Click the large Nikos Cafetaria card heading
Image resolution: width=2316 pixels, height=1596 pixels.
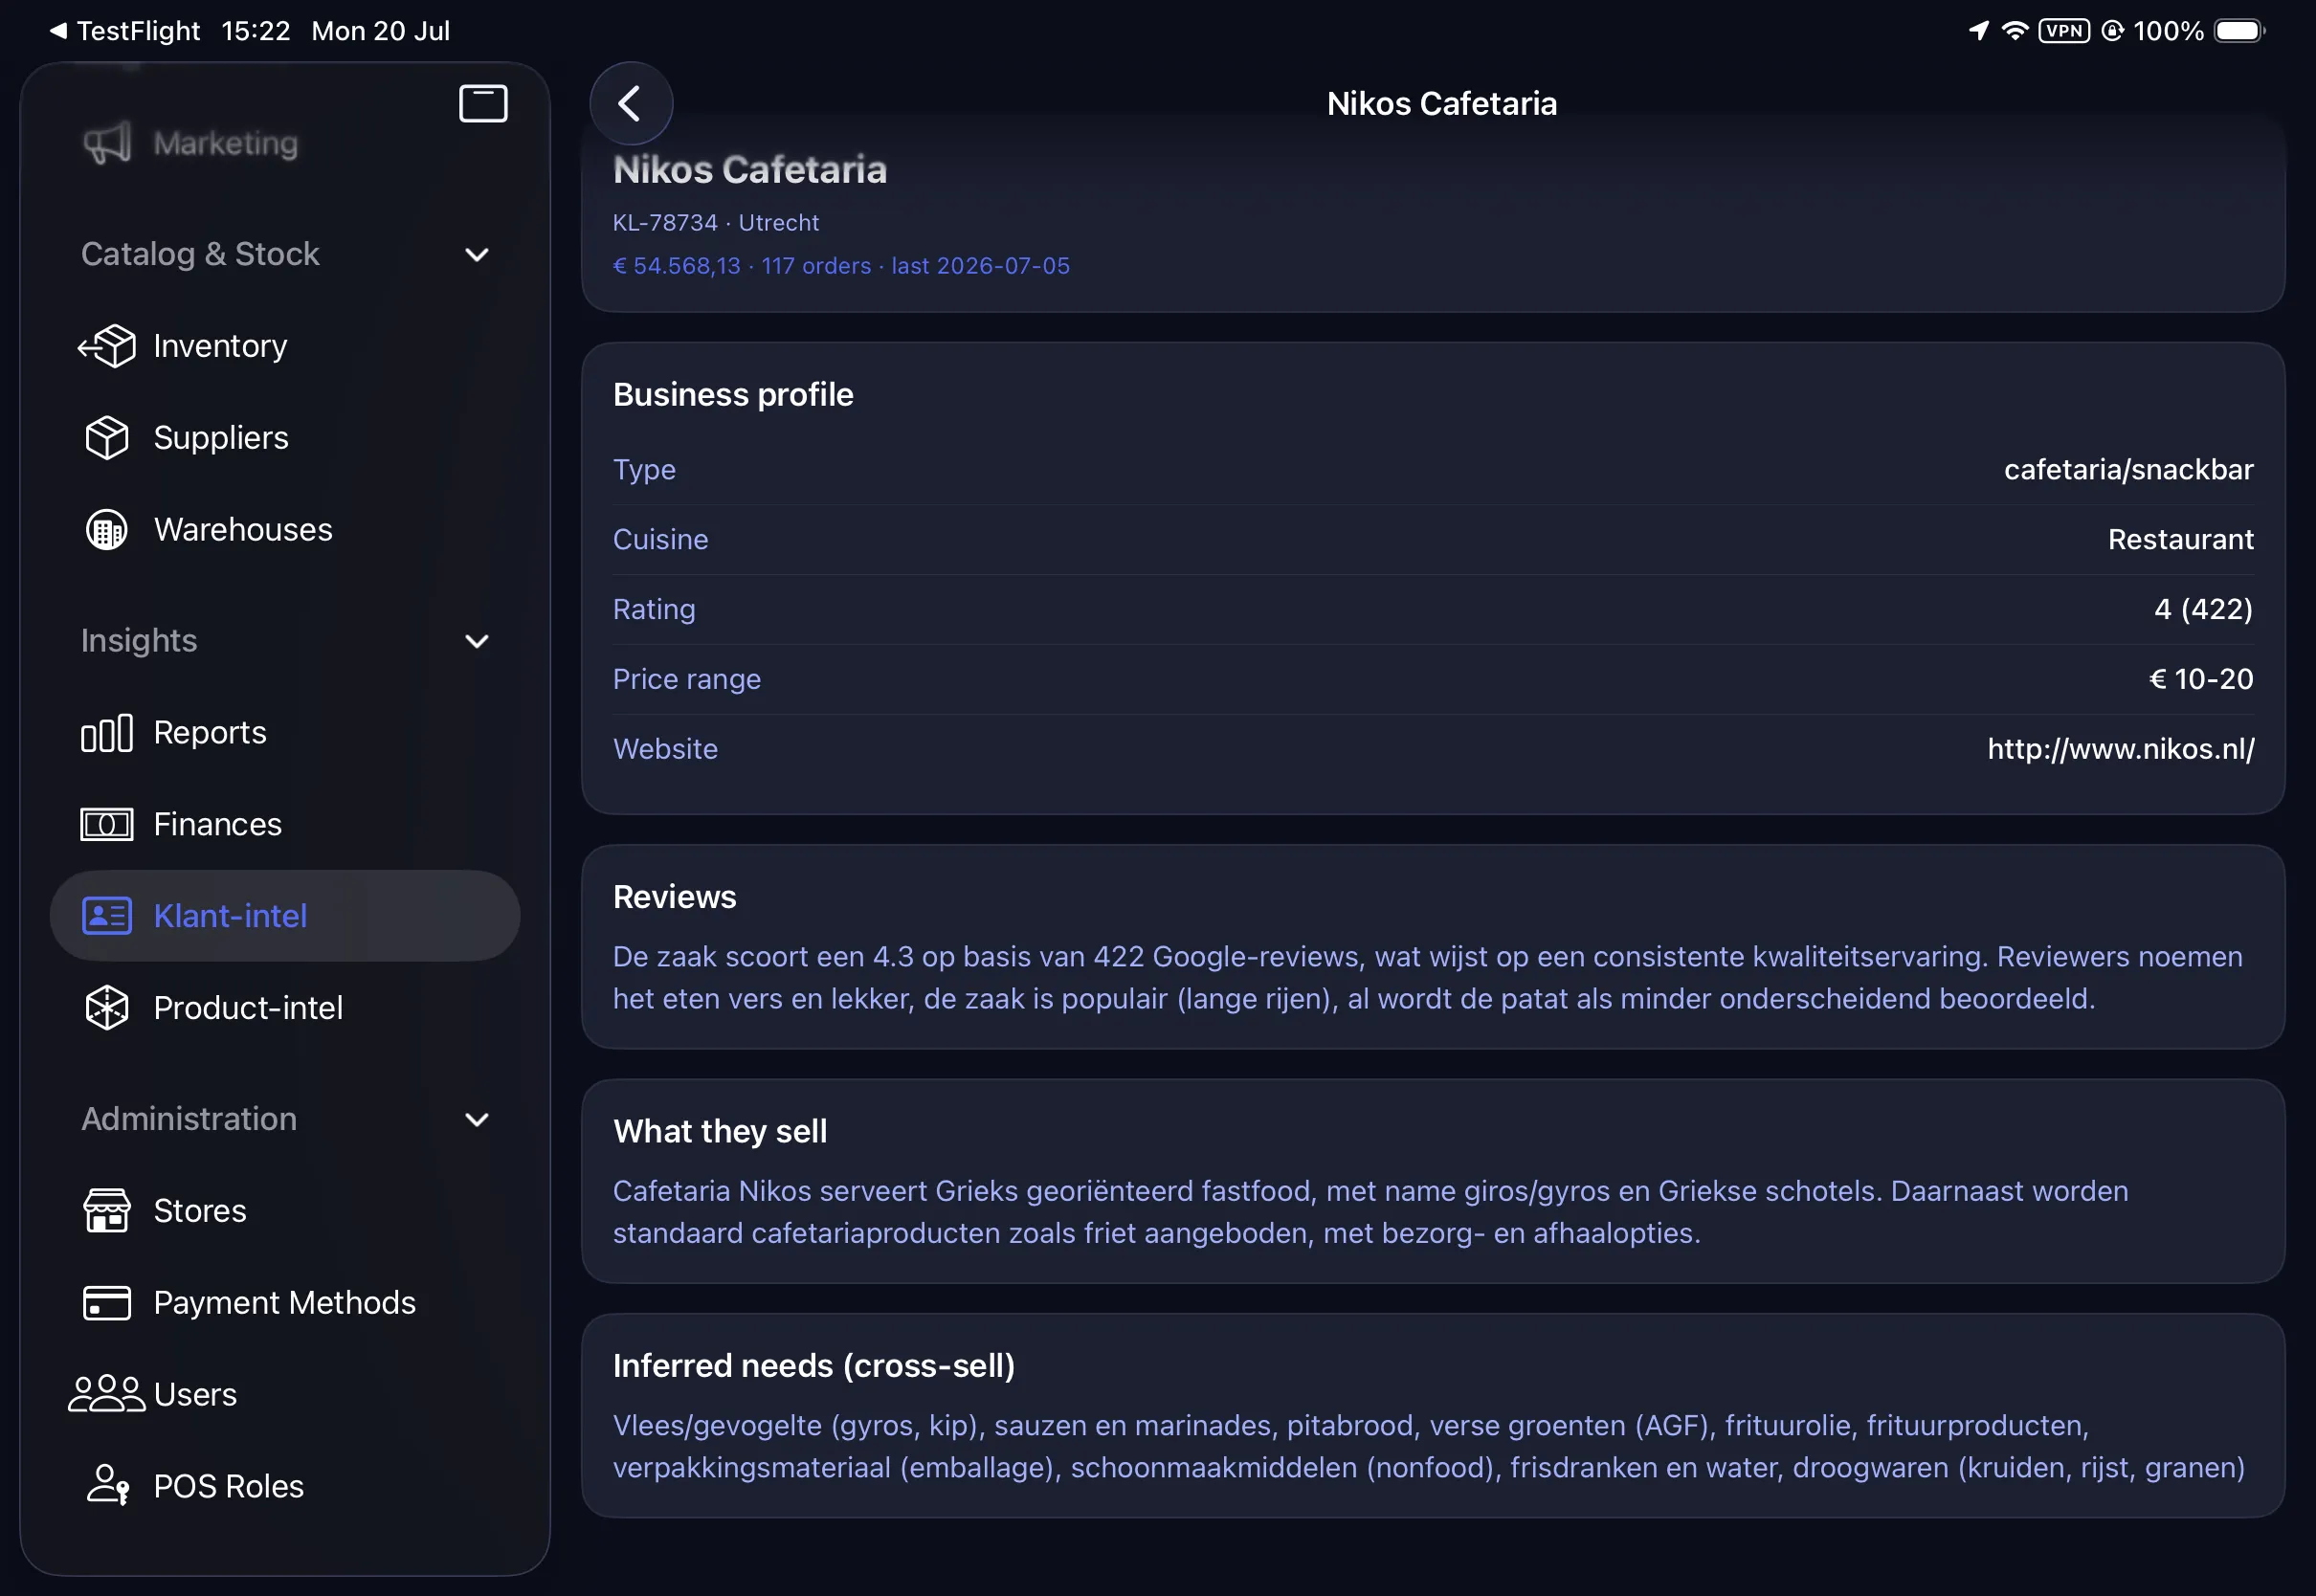pos(750,170)
